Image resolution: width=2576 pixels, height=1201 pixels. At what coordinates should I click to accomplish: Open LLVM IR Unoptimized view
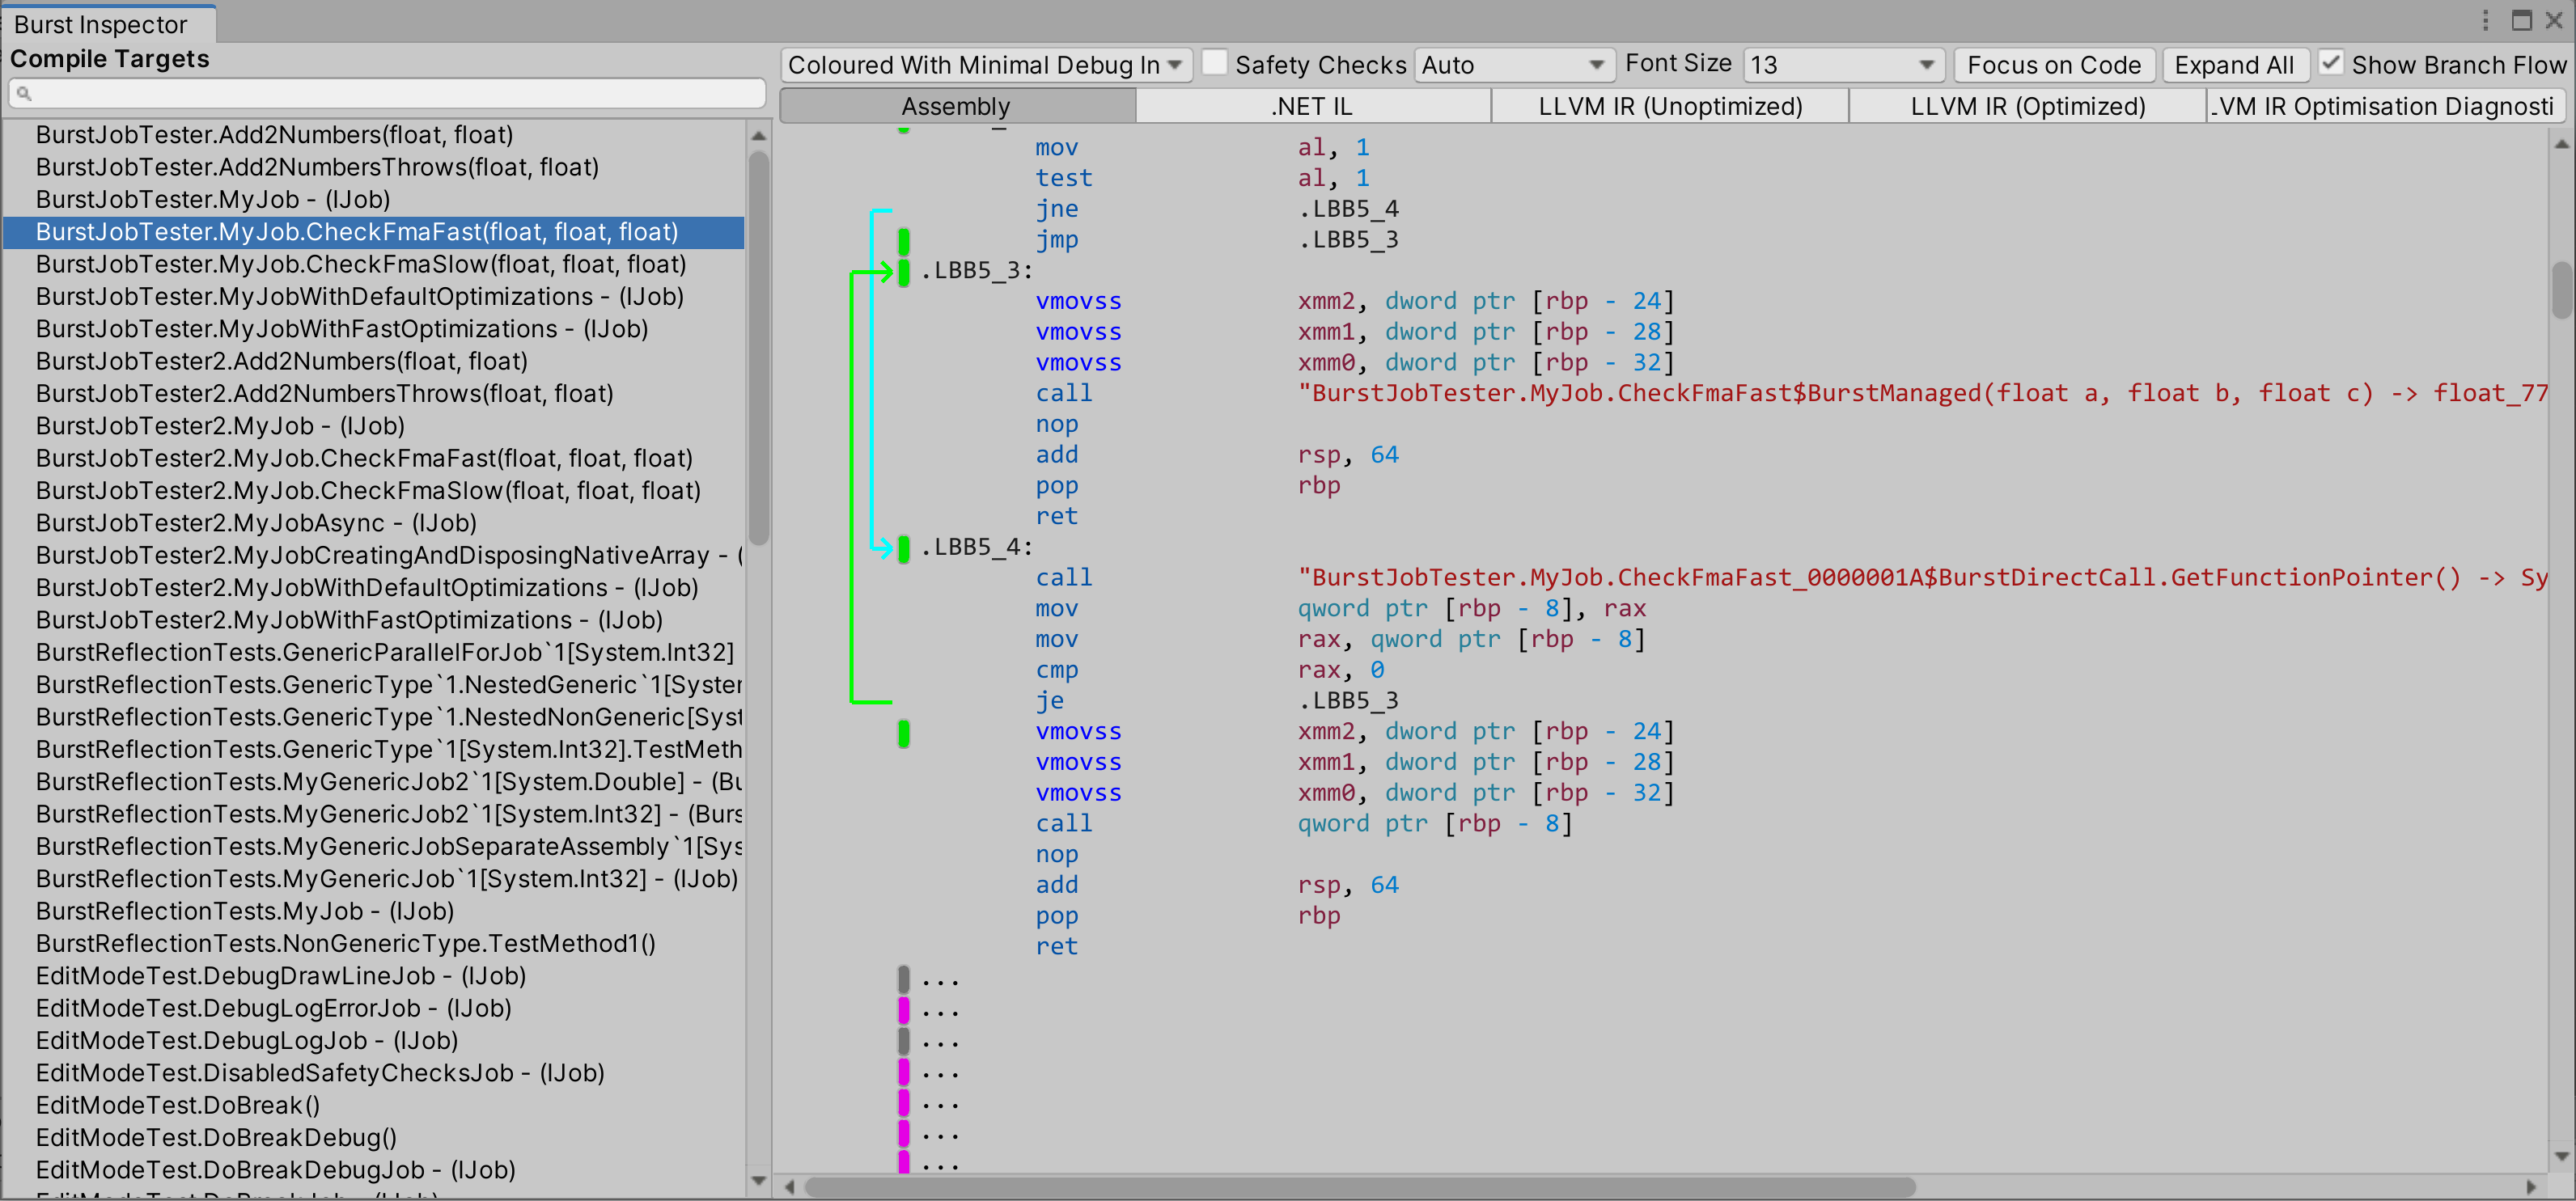[x=1667, y=105]
